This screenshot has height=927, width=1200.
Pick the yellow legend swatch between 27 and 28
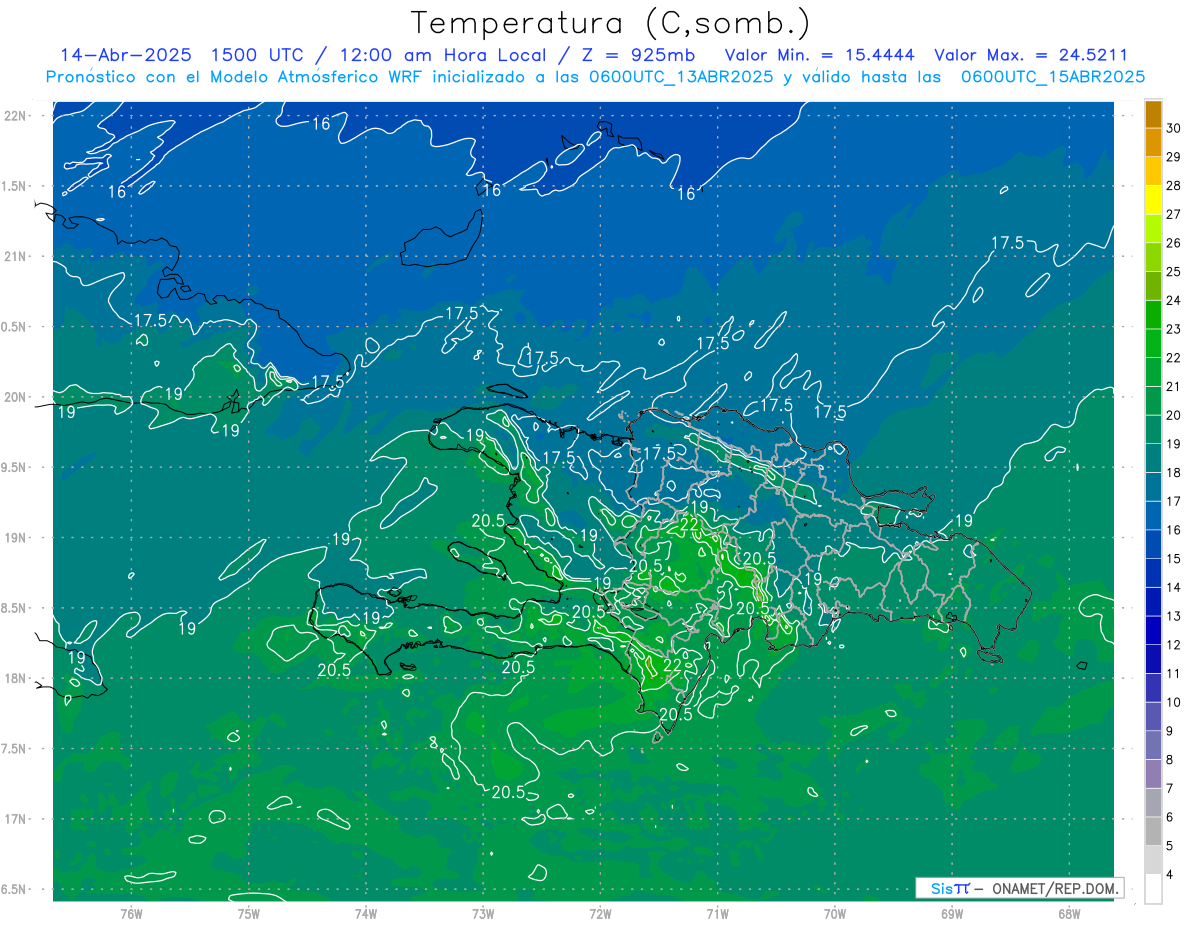pos(1153,200)
